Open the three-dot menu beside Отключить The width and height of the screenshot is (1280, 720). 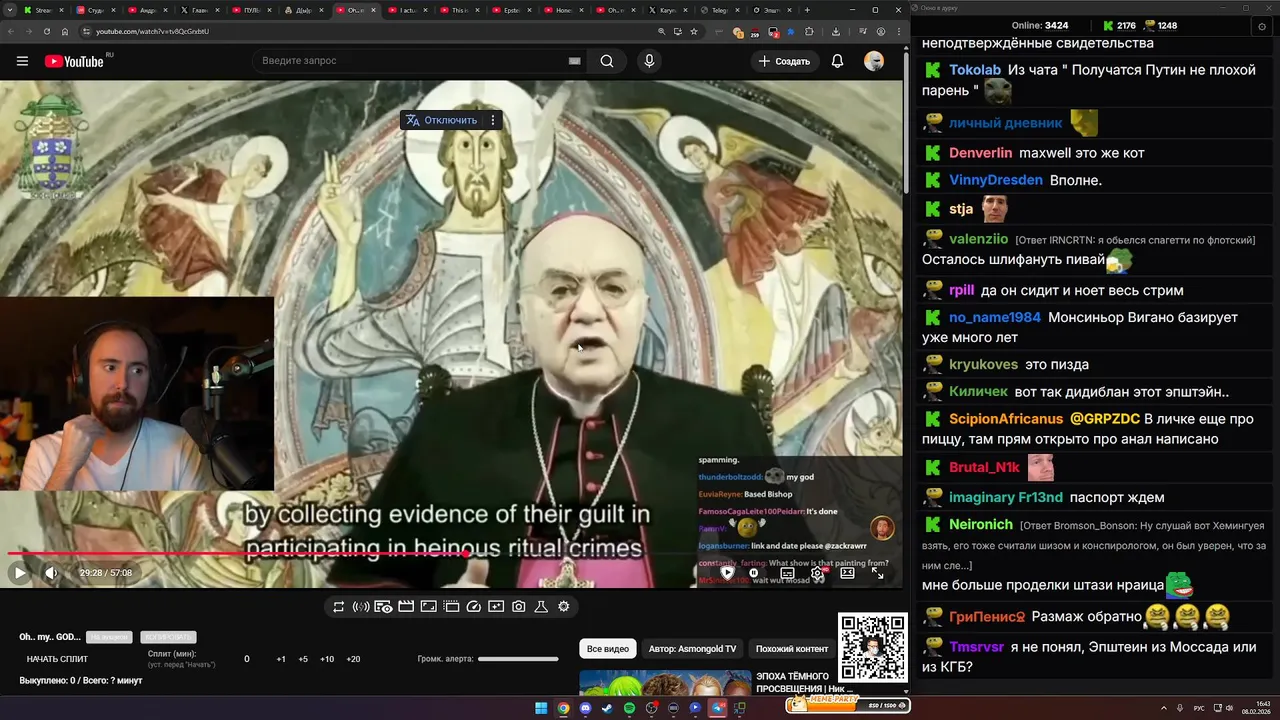tap(492, 120)
